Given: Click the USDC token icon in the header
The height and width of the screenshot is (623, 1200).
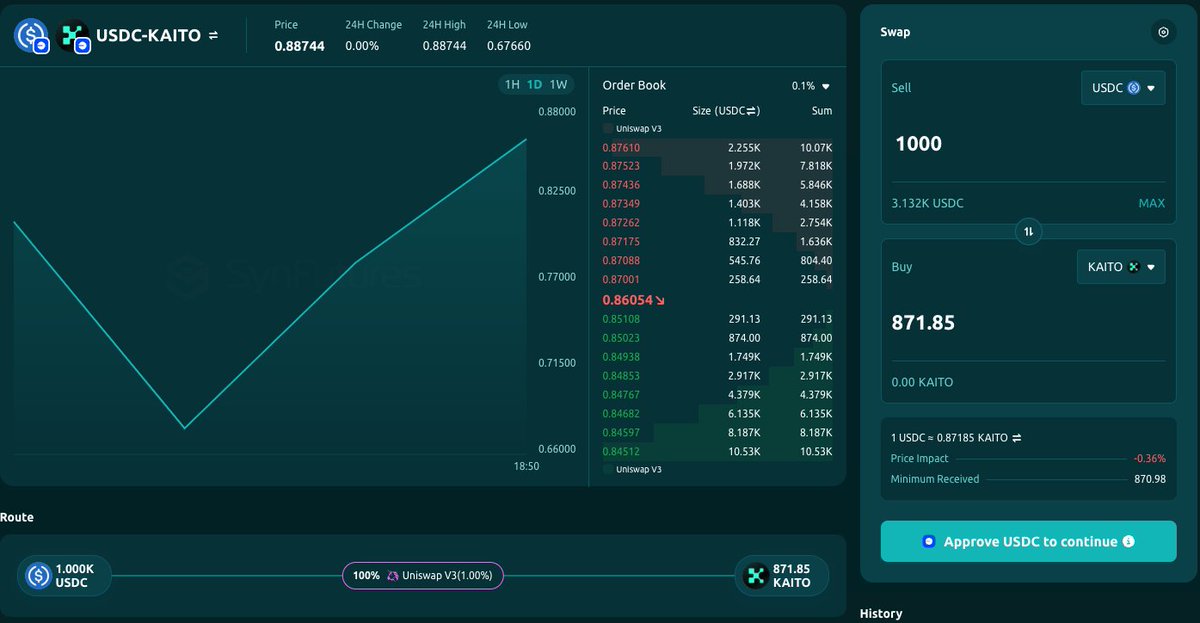Looking at the screenshot, I should (x=31, y=36).
